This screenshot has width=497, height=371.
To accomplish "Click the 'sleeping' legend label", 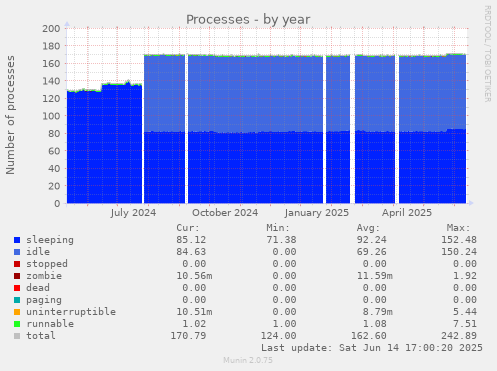I will pos(50,240).
